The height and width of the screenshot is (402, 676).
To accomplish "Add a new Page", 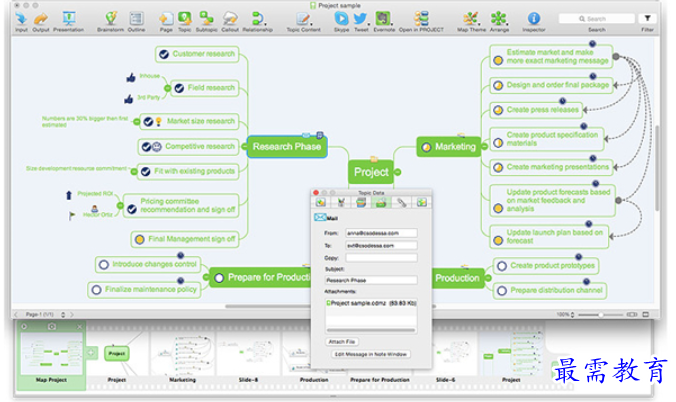I will point(166,22).
